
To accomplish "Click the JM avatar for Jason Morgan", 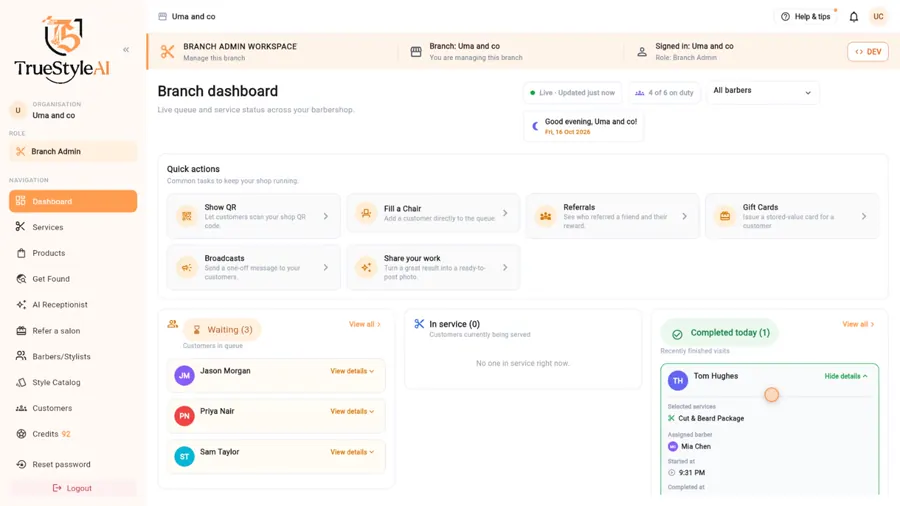I will [x=184, y=376].
